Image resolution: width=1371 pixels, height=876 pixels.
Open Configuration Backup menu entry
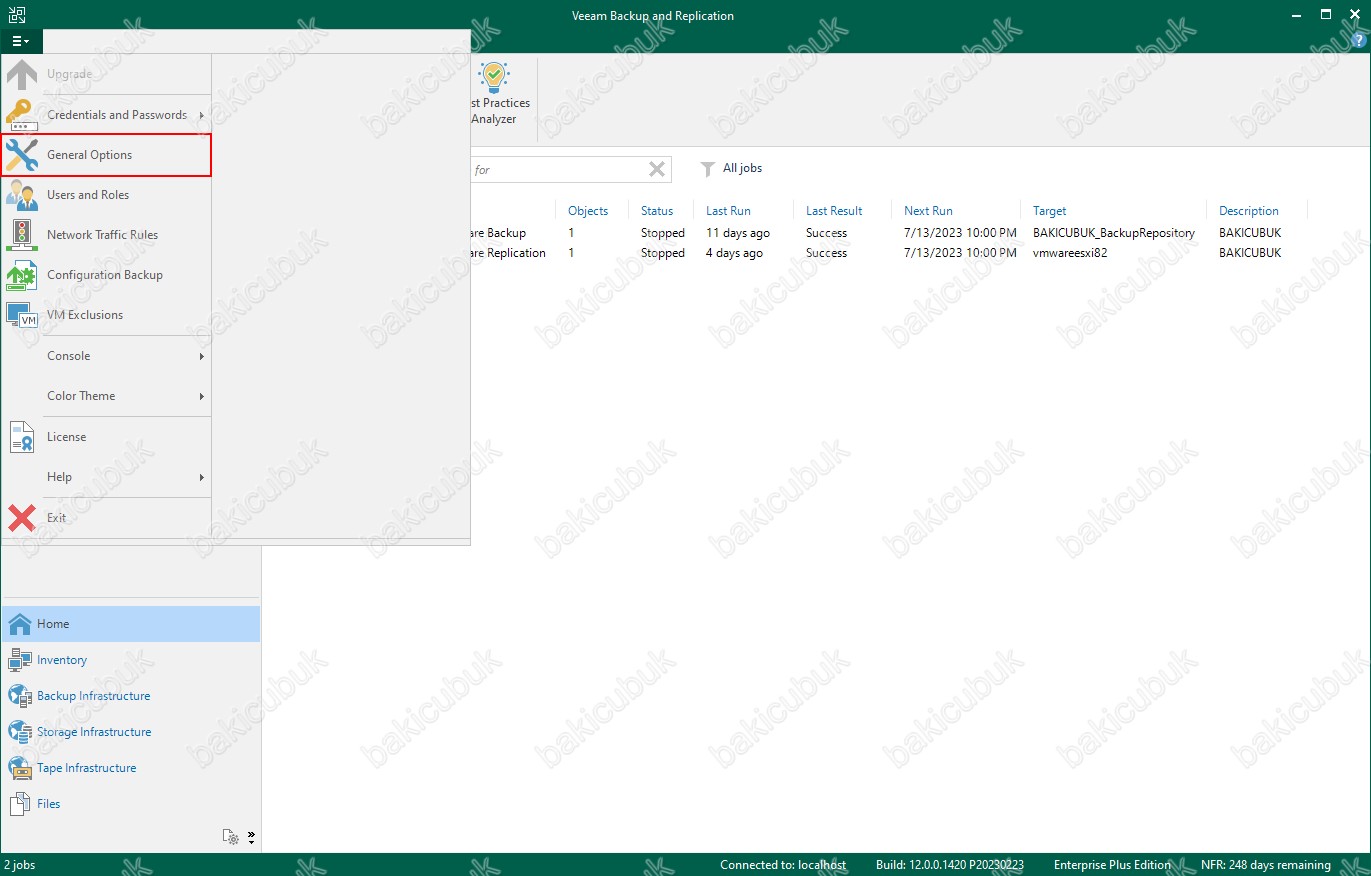tap(106, 275)
